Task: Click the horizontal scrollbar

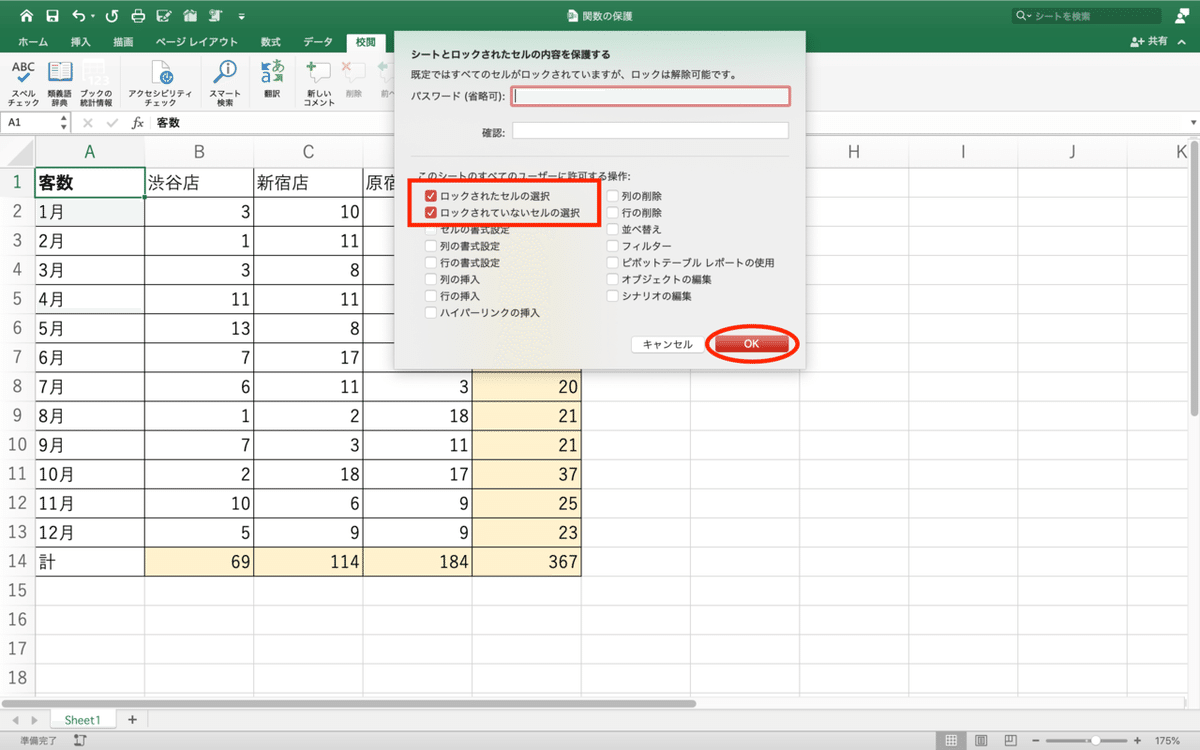Action: 349,703
